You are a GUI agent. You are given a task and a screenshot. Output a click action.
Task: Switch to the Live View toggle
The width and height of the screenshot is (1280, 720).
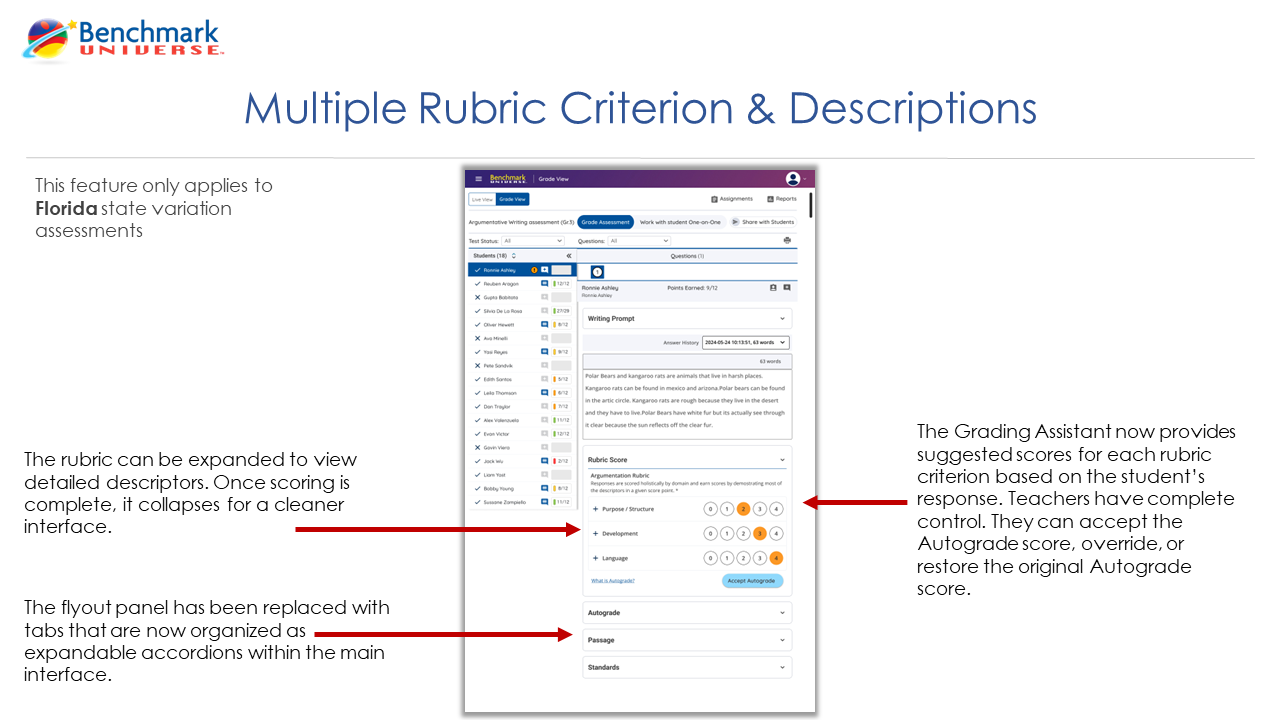[482, 199]
